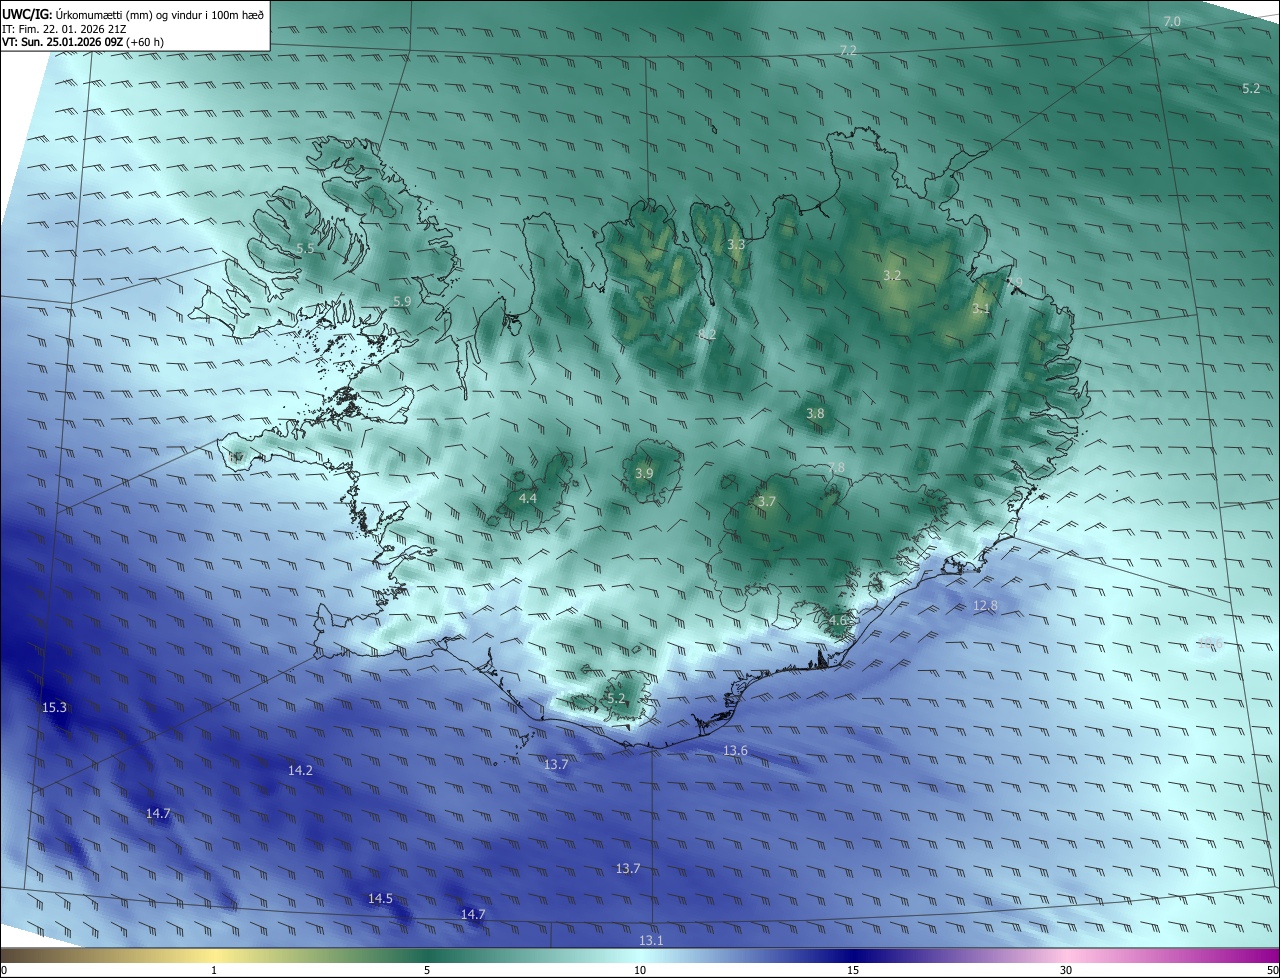Click the colour scale tick labelled 1
Viewport: 1280px width, 978px height.
click(x=214, y=970)
